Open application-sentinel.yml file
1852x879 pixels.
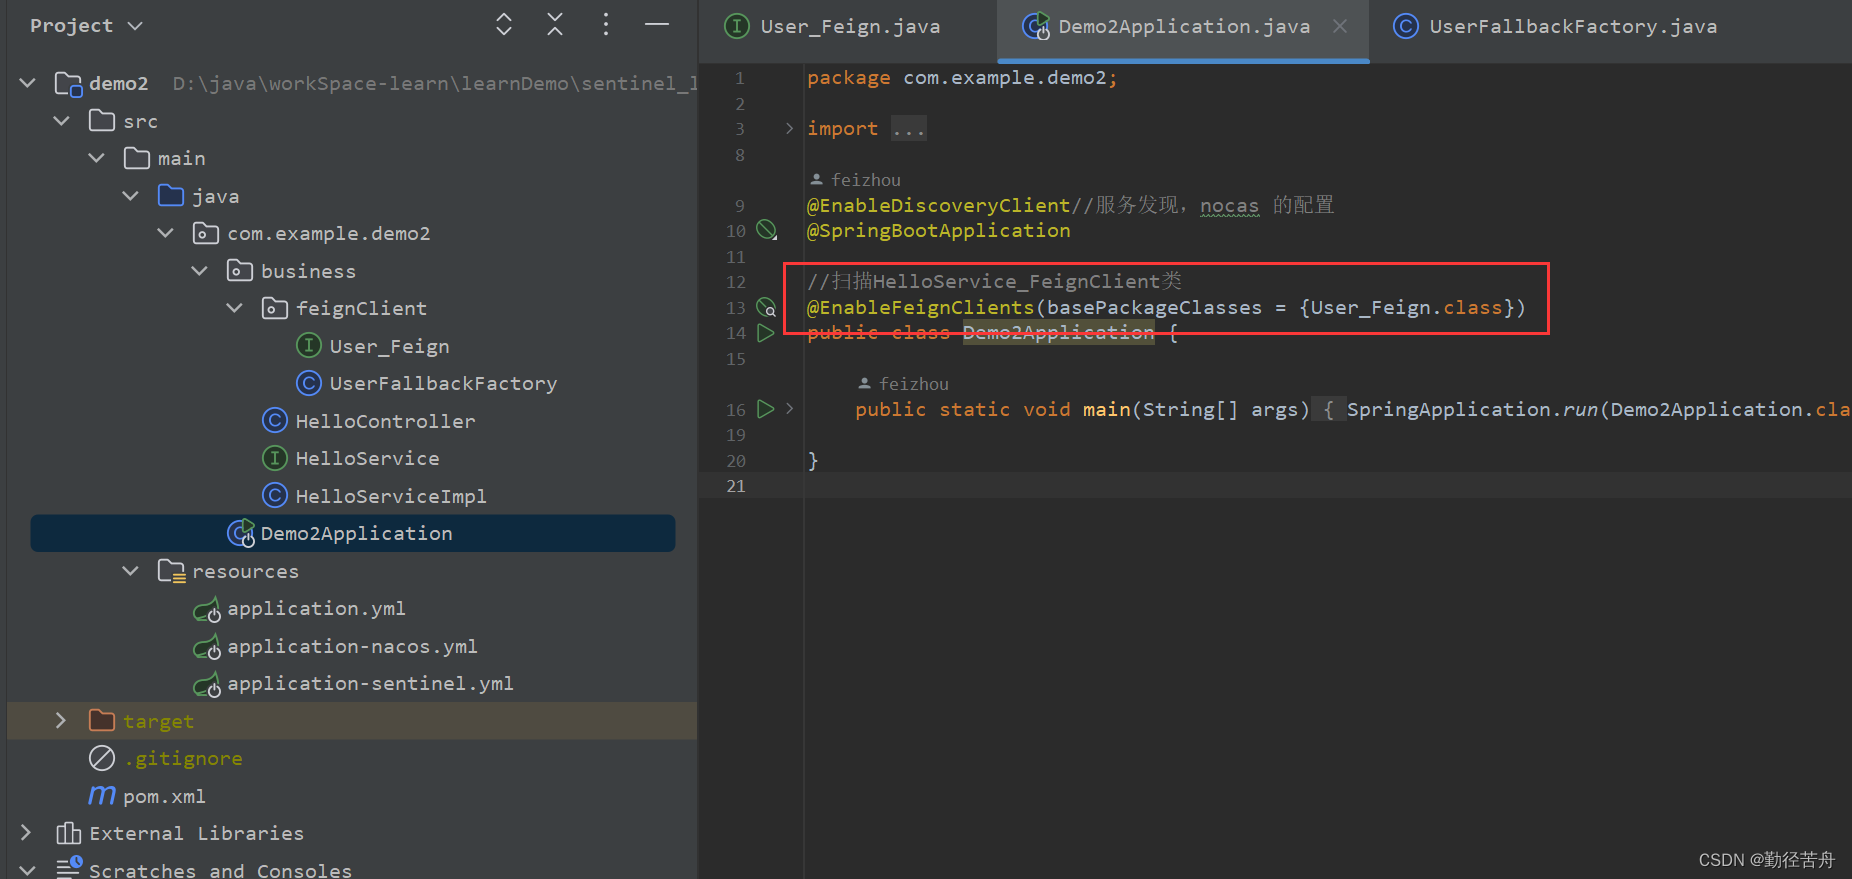(370, 683)
